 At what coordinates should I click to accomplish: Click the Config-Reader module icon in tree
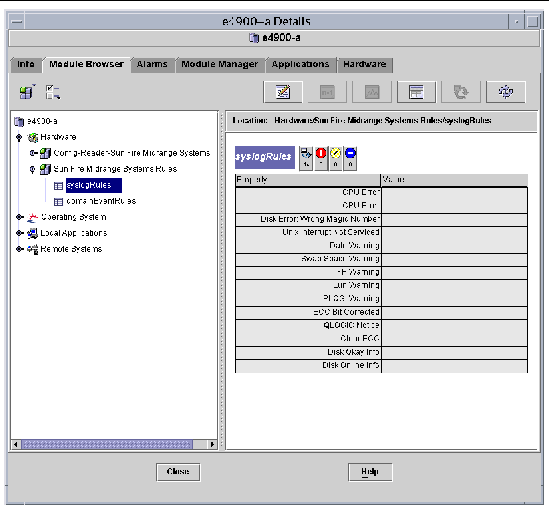45,153
